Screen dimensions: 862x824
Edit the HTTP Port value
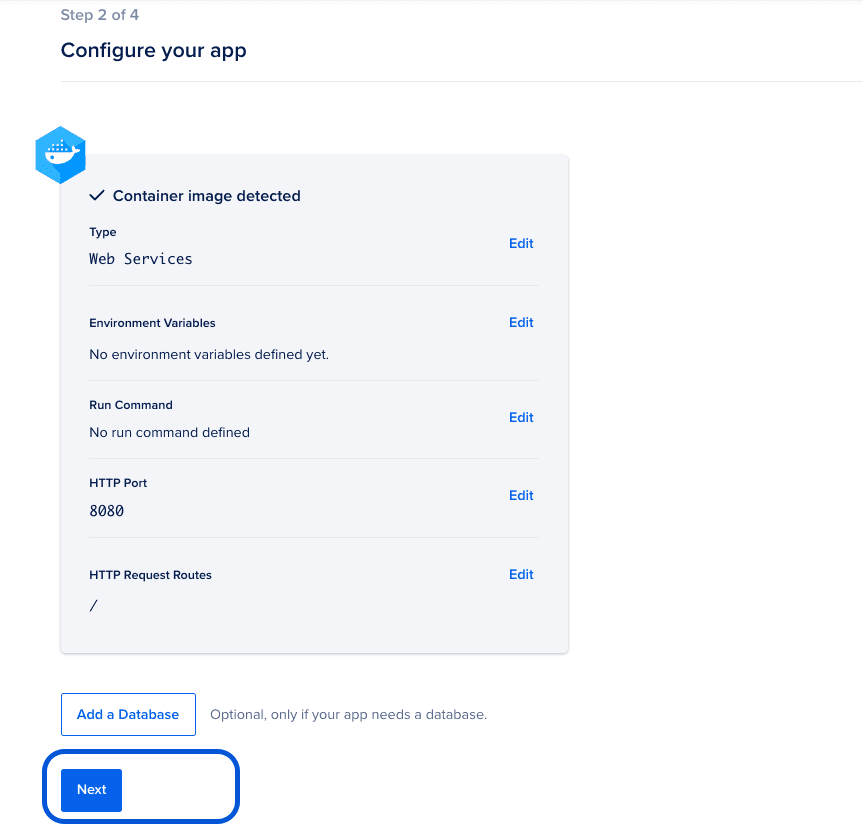[x=521, y=495]
